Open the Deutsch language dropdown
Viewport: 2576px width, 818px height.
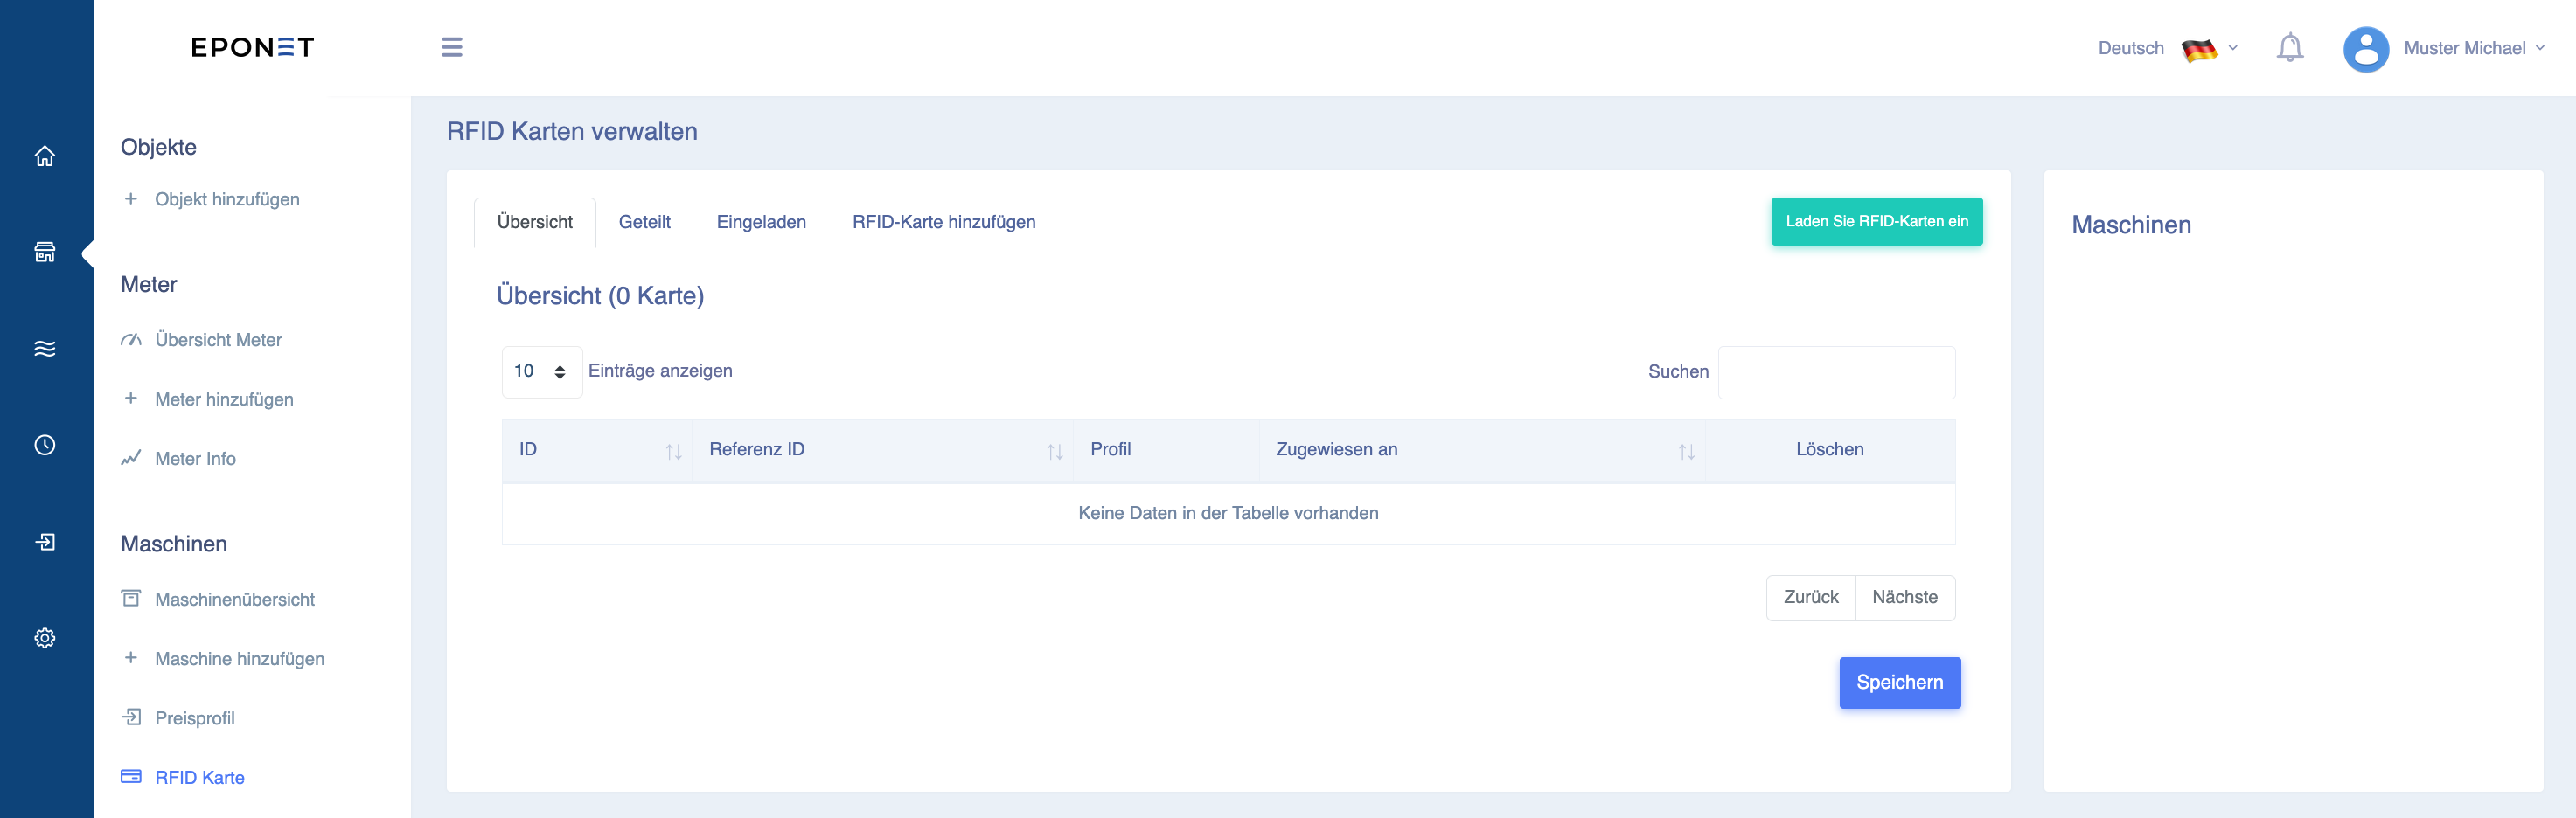pos(2167,48)
